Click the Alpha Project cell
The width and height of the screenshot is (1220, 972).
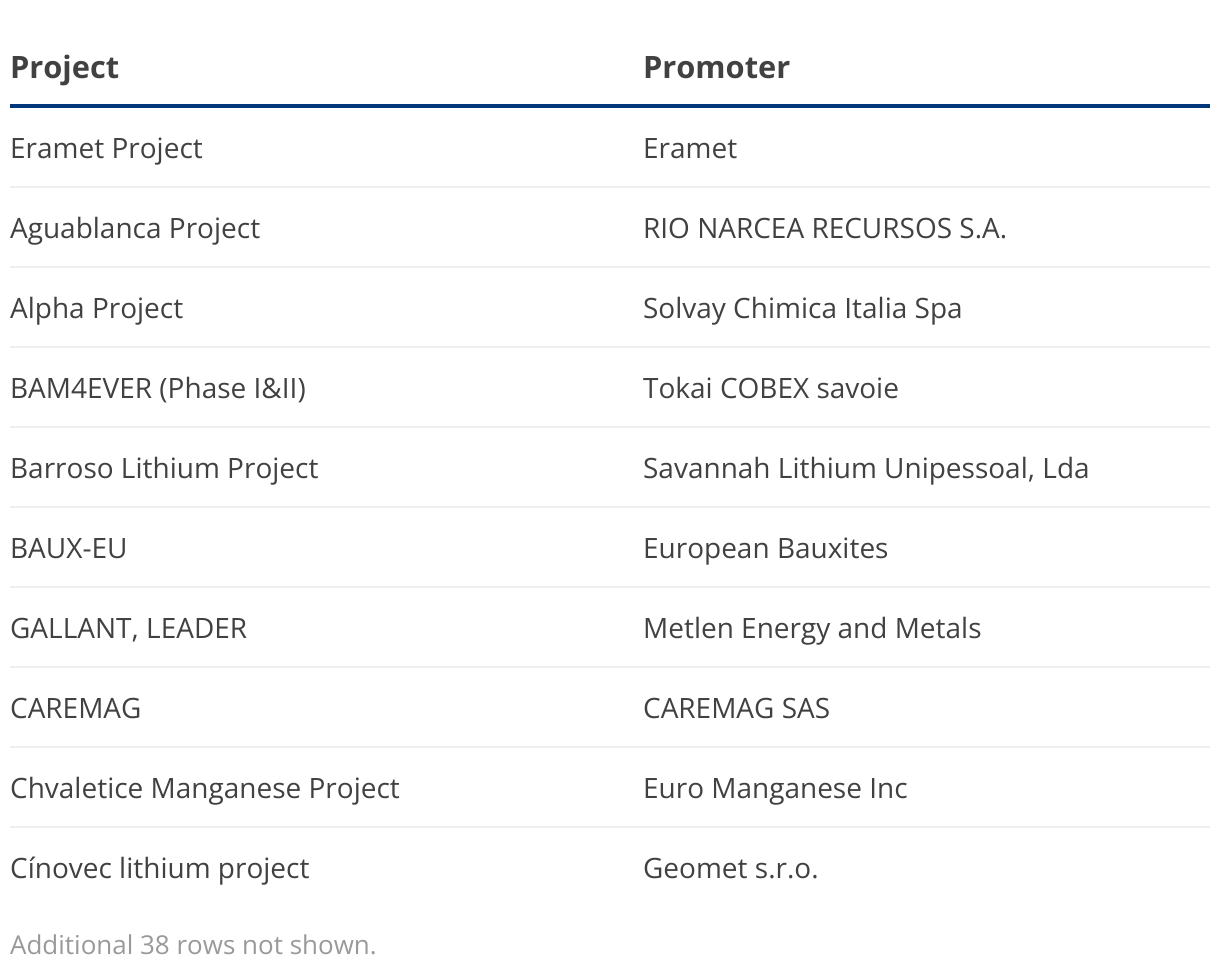click(x=97, y=308)
